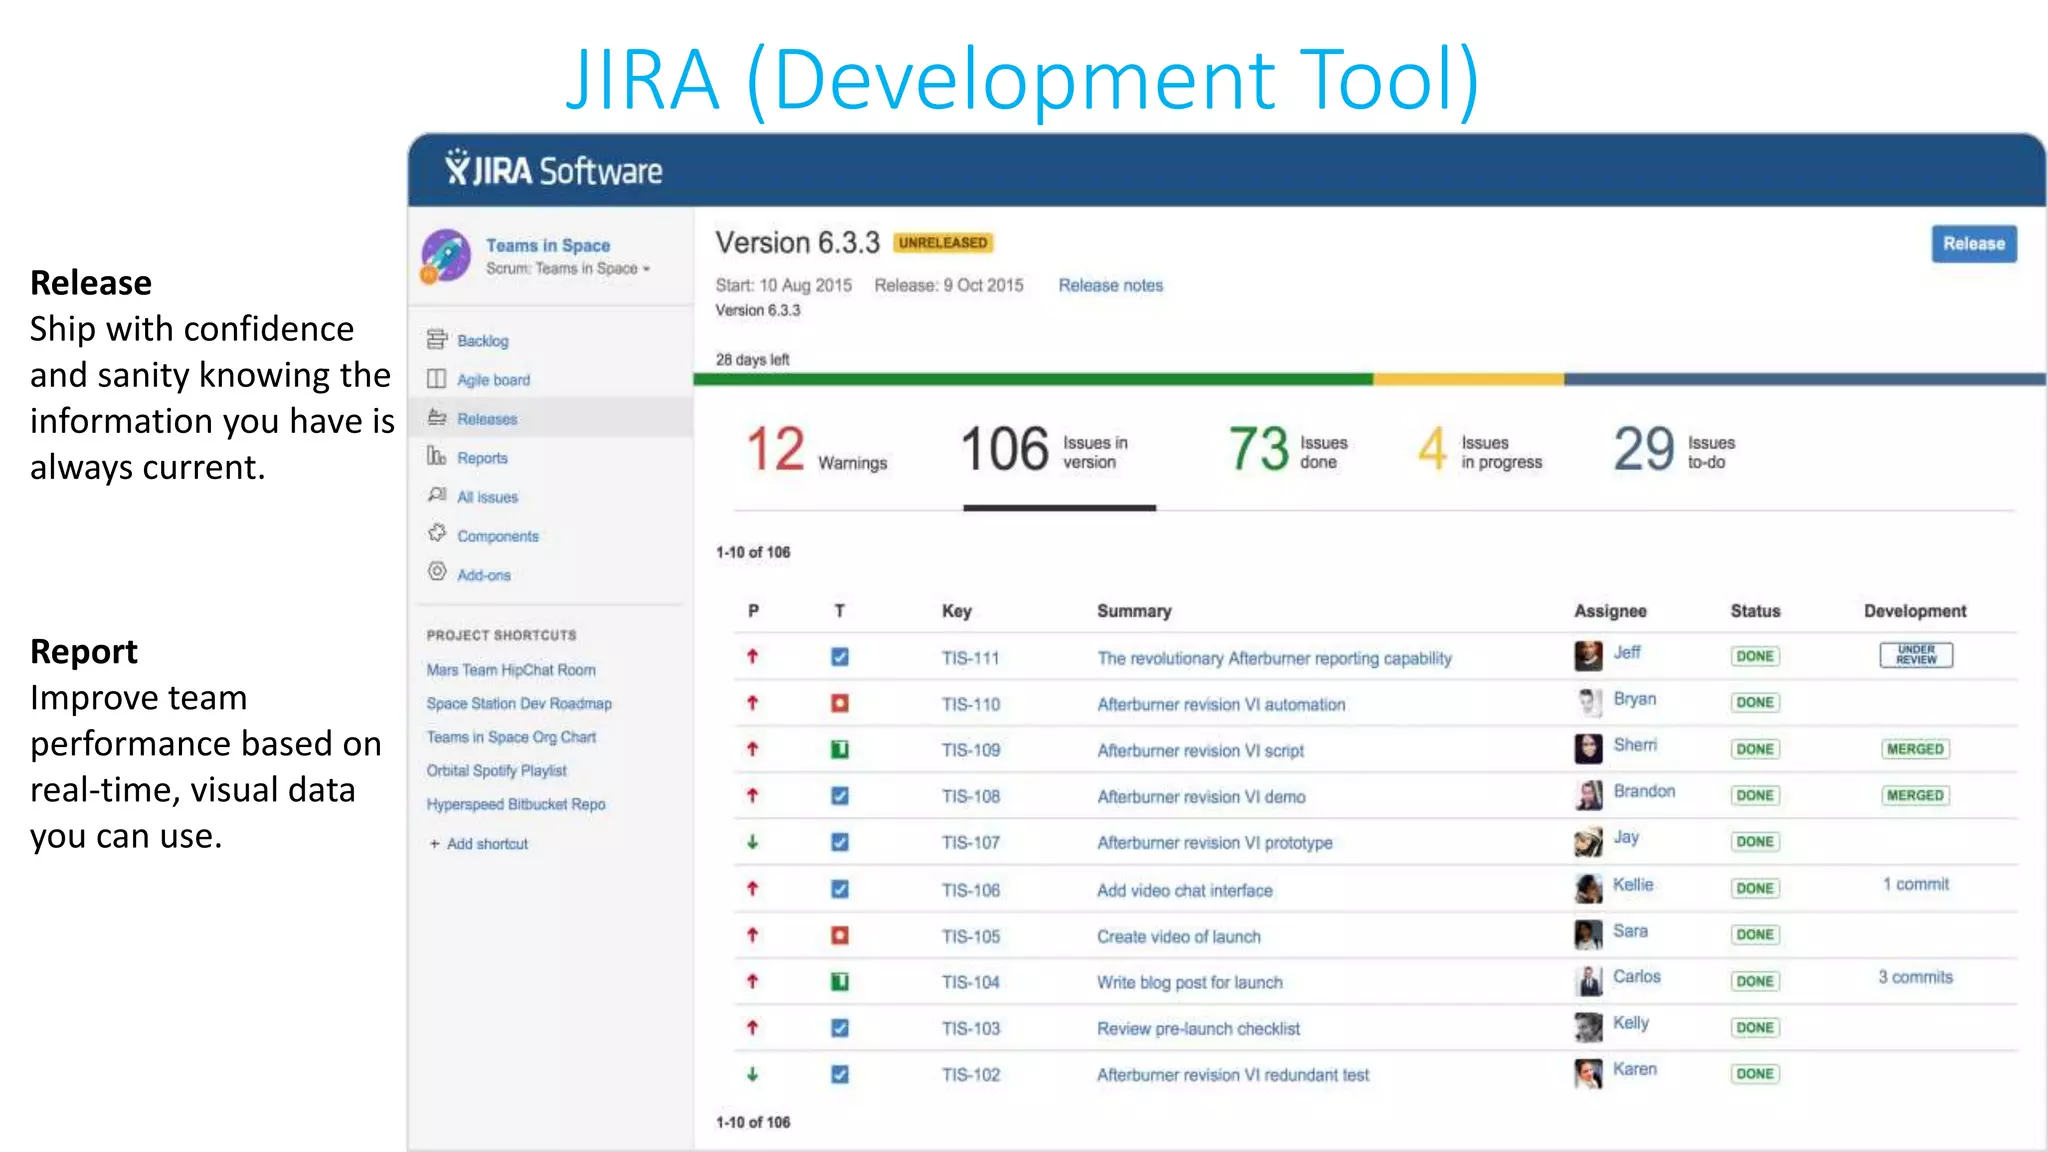
Task: Open the Teams in Space project avatar
Action: coord(446,255)
